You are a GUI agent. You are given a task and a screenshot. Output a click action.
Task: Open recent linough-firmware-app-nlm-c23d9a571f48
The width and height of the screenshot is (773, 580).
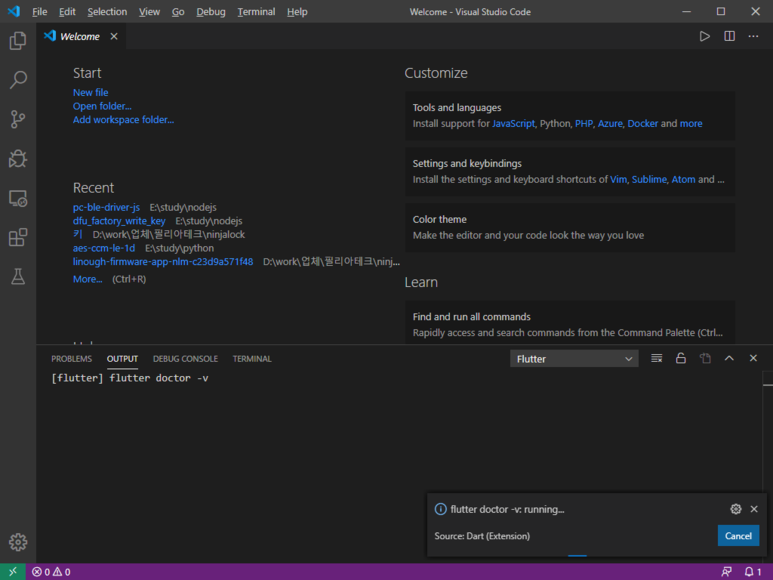[x=163, y=262]
